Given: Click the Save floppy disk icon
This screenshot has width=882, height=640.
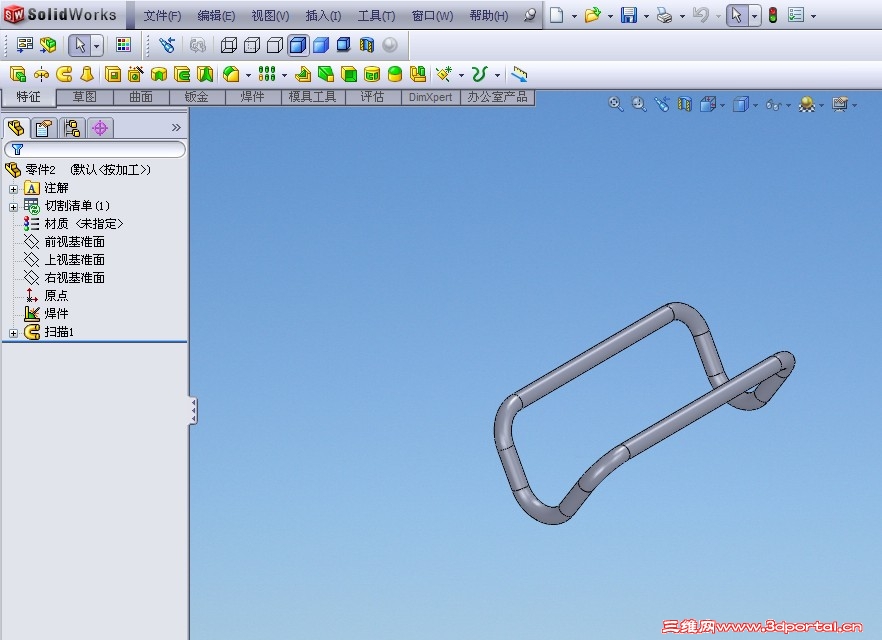Looking at the screenshot, I should pos(629,15).
